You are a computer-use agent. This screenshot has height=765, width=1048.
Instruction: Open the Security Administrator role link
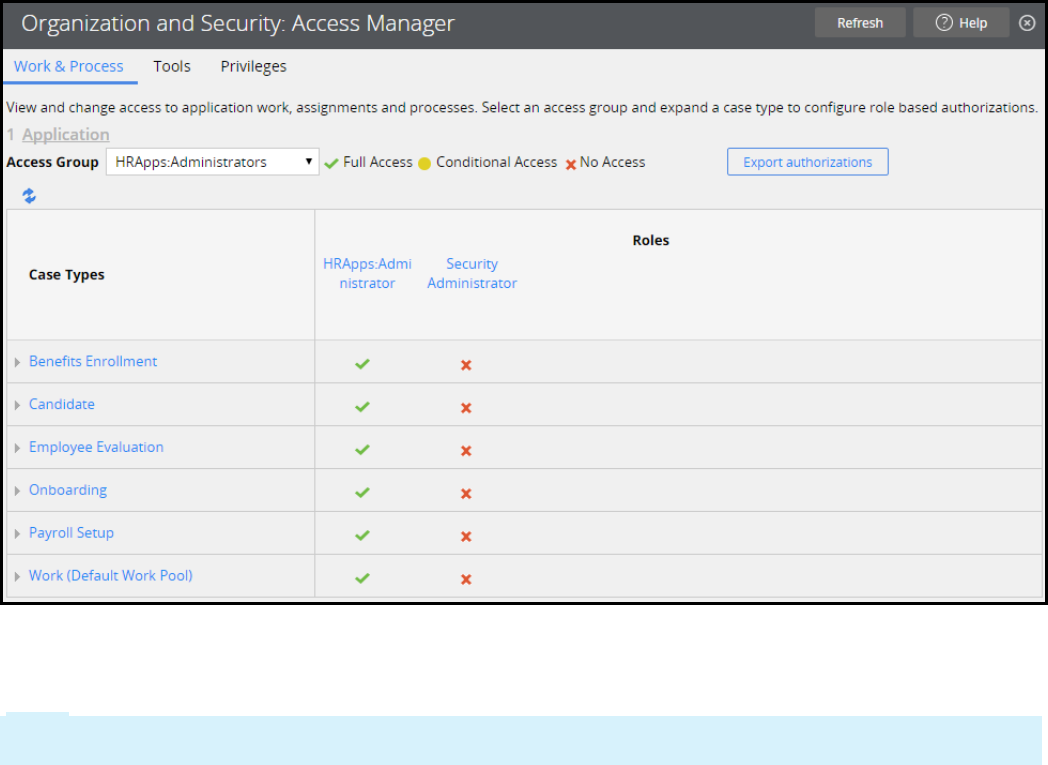pyautogui.click(x=472, y=273)
